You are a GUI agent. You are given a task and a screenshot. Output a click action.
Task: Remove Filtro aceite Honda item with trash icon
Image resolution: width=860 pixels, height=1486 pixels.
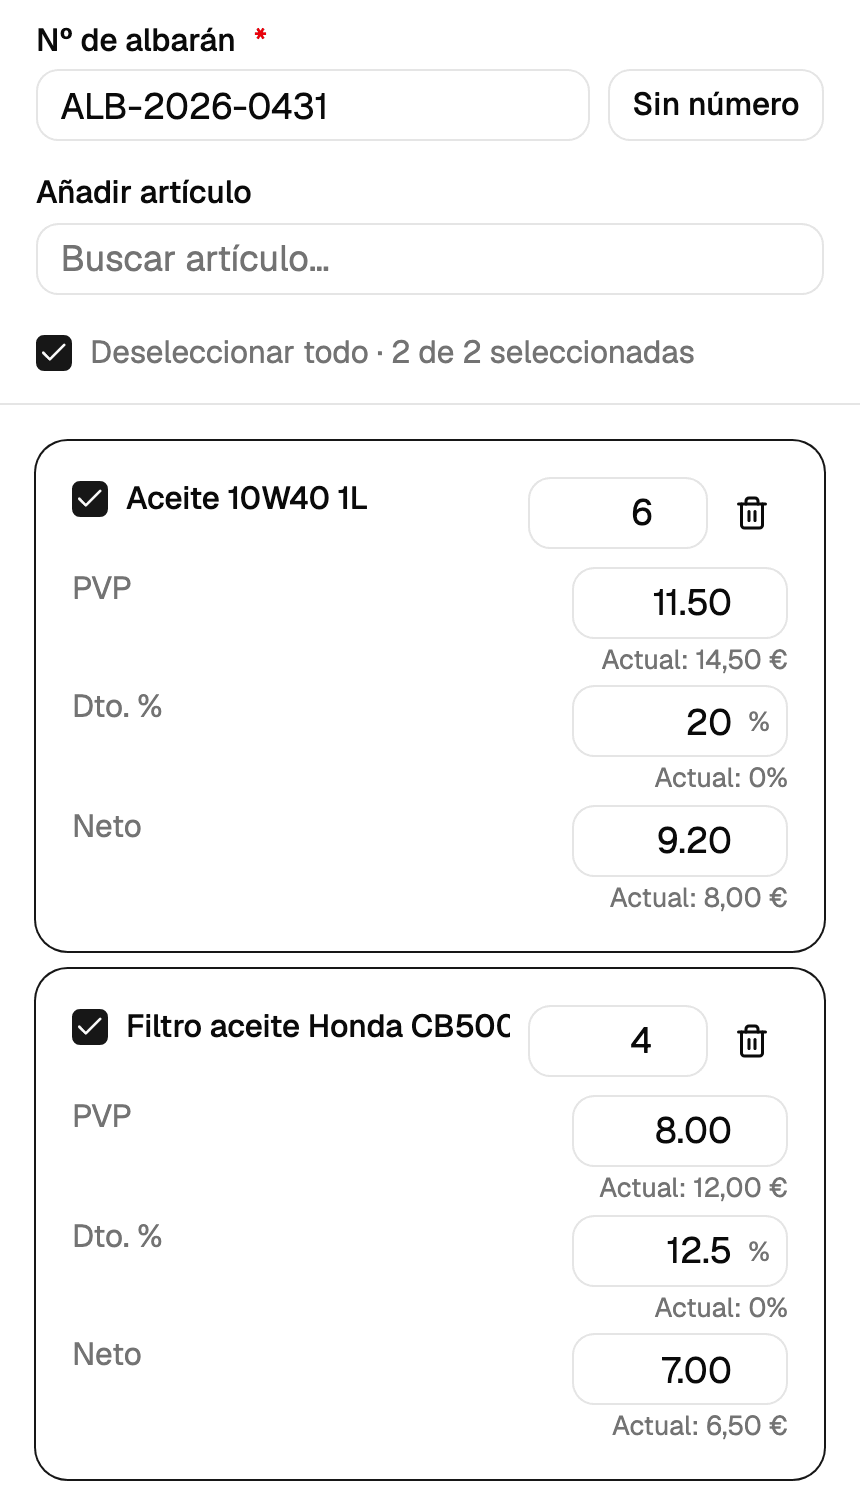coord(751,1041)
